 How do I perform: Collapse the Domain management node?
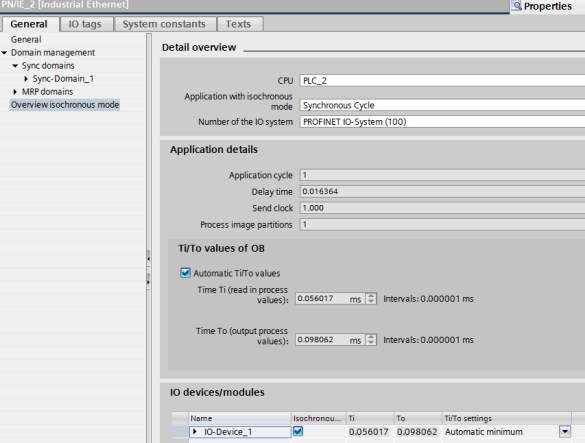4,53
